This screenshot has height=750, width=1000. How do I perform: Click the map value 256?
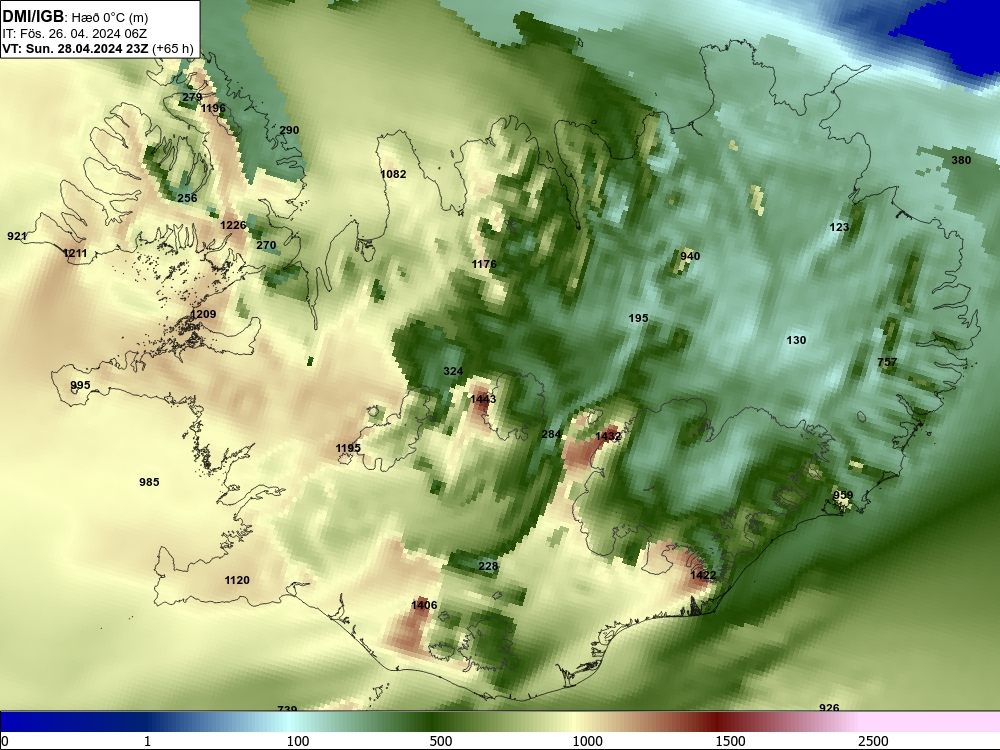pyautogui.click(x=187, y=198)
